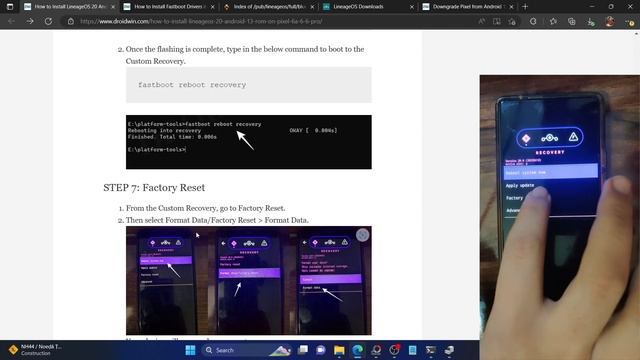Open Microsoft Edge from the taskbar

click(358, 350)
